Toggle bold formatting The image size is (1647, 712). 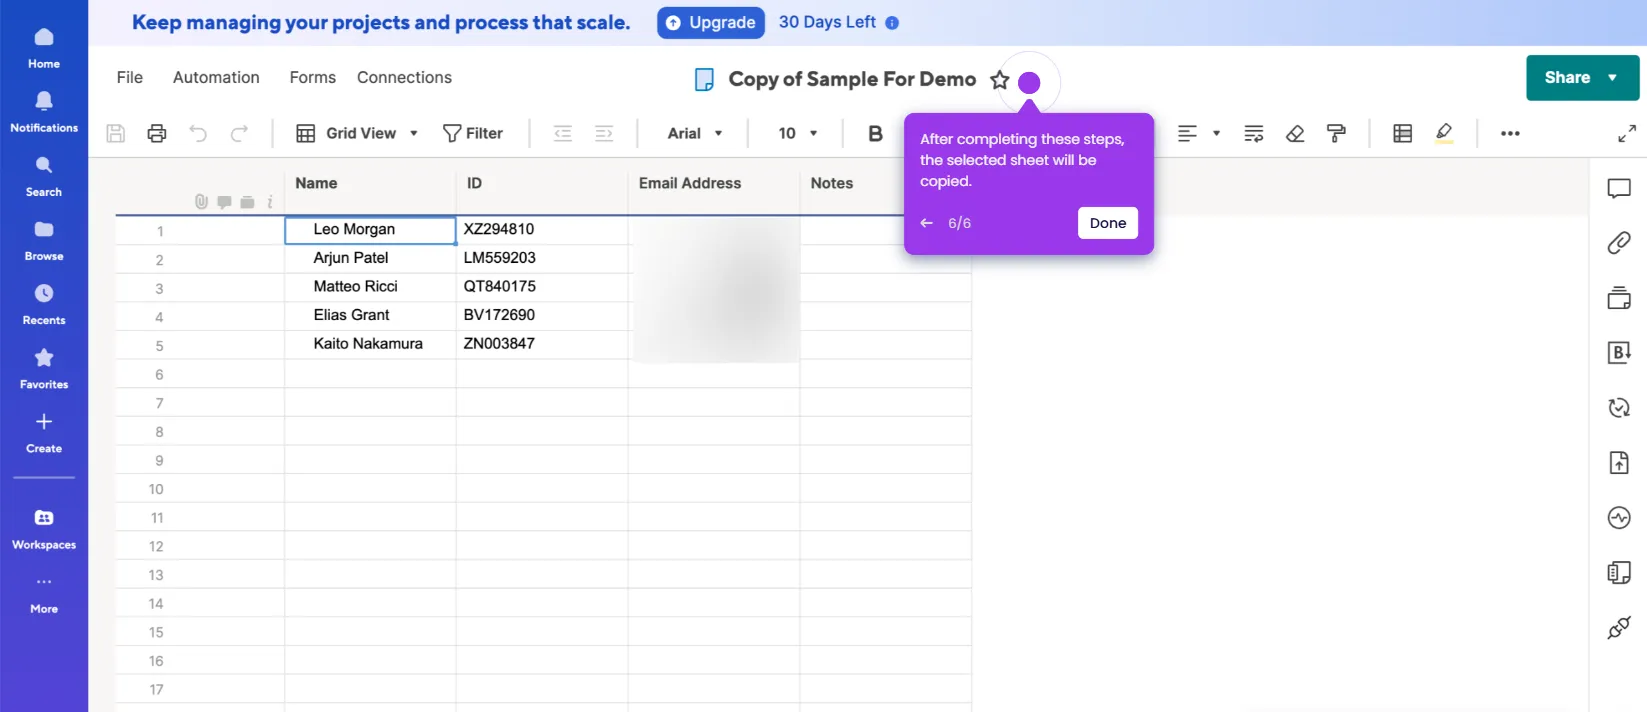tap(875, 133)
